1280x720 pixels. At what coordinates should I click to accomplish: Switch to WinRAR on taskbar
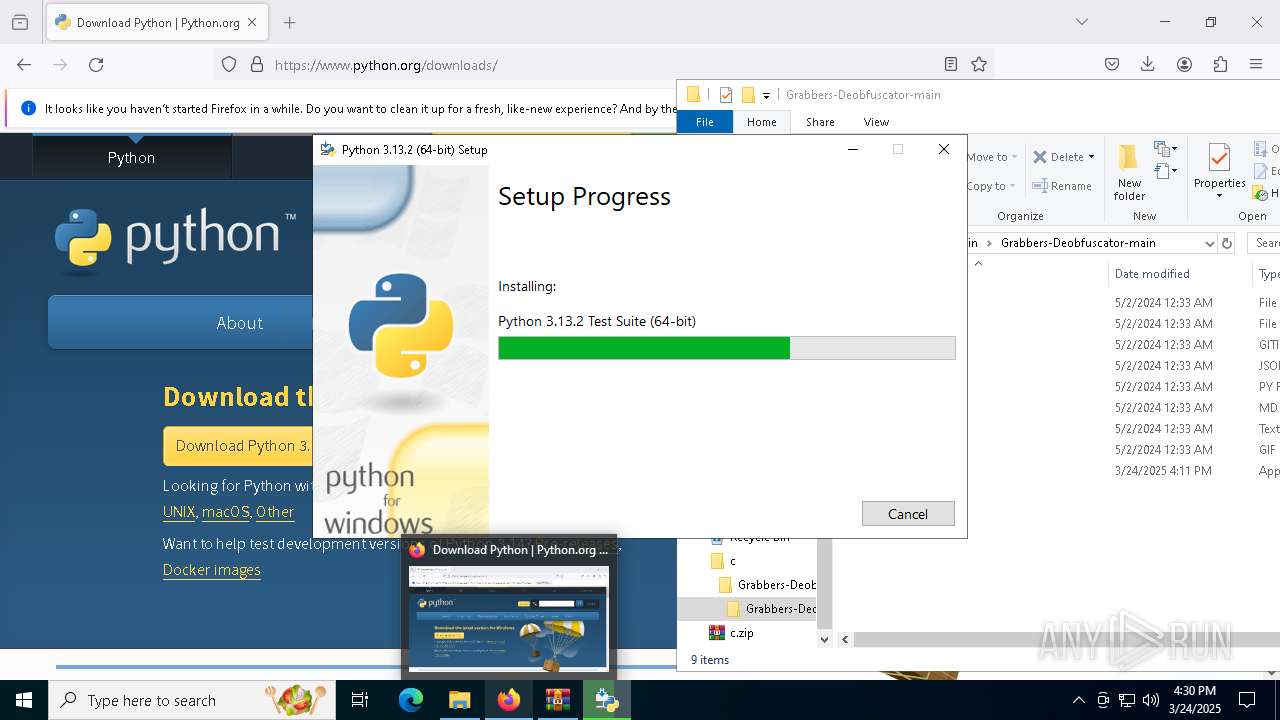557,700
